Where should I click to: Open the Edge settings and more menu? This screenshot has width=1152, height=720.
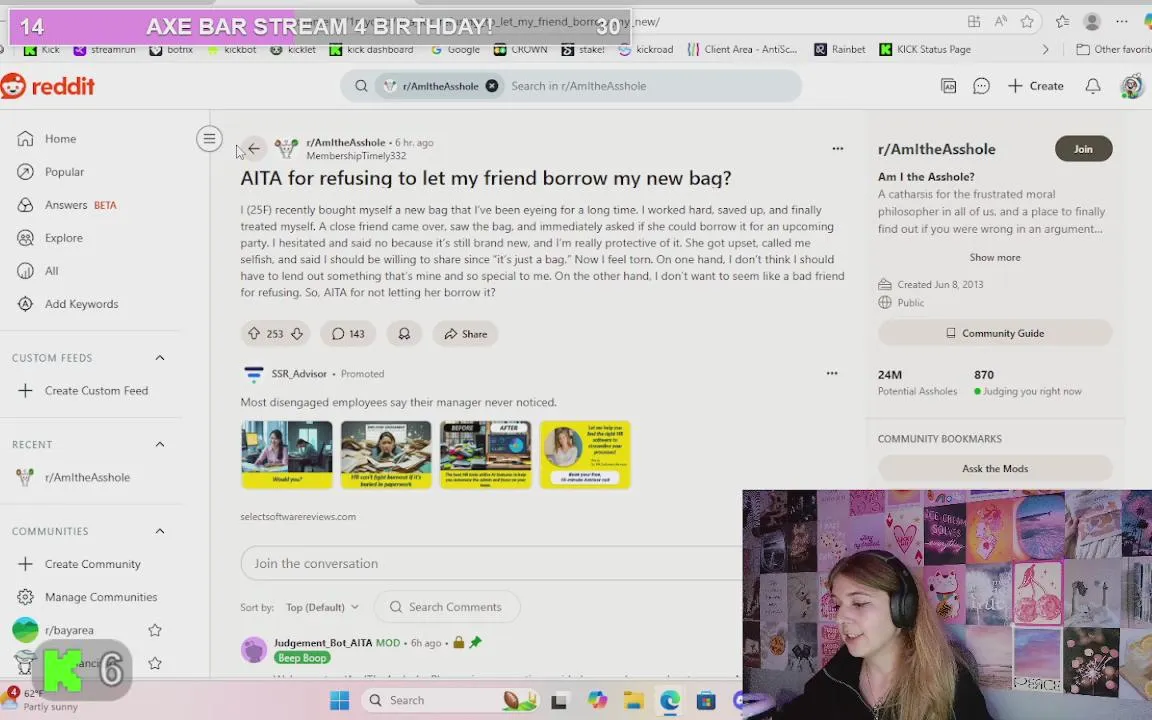pos(1121,22)
